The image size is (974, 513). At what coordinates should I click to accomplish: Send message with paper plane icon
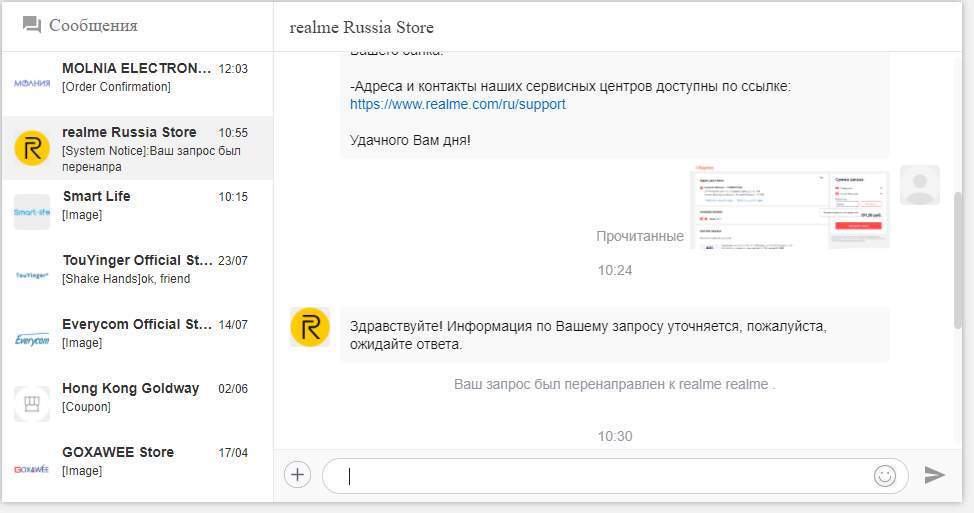click(934, 475)
